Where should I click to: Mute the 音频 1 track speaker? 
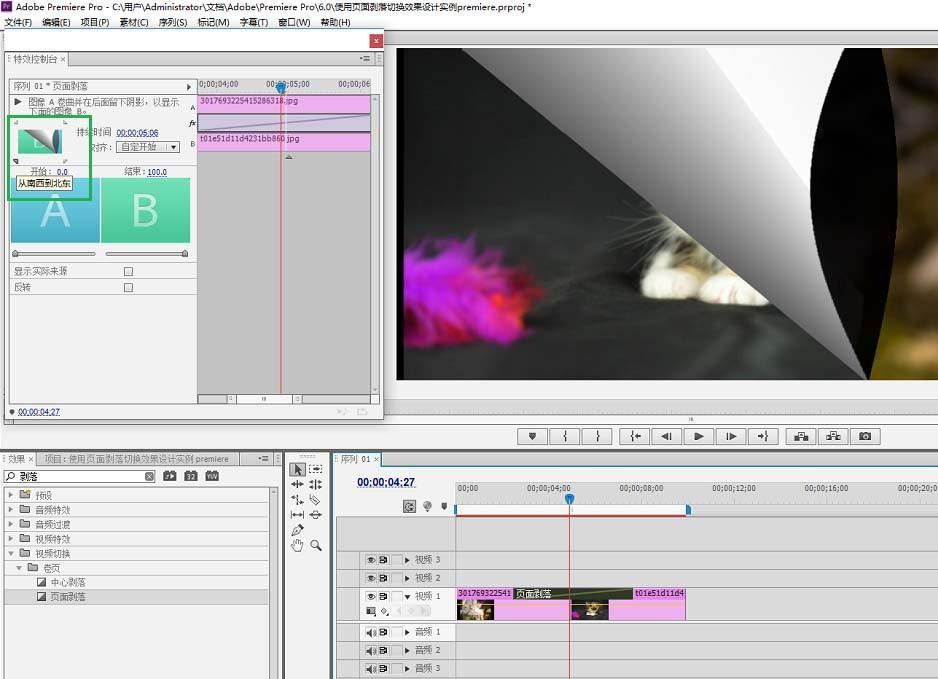[x=370, y=632]
